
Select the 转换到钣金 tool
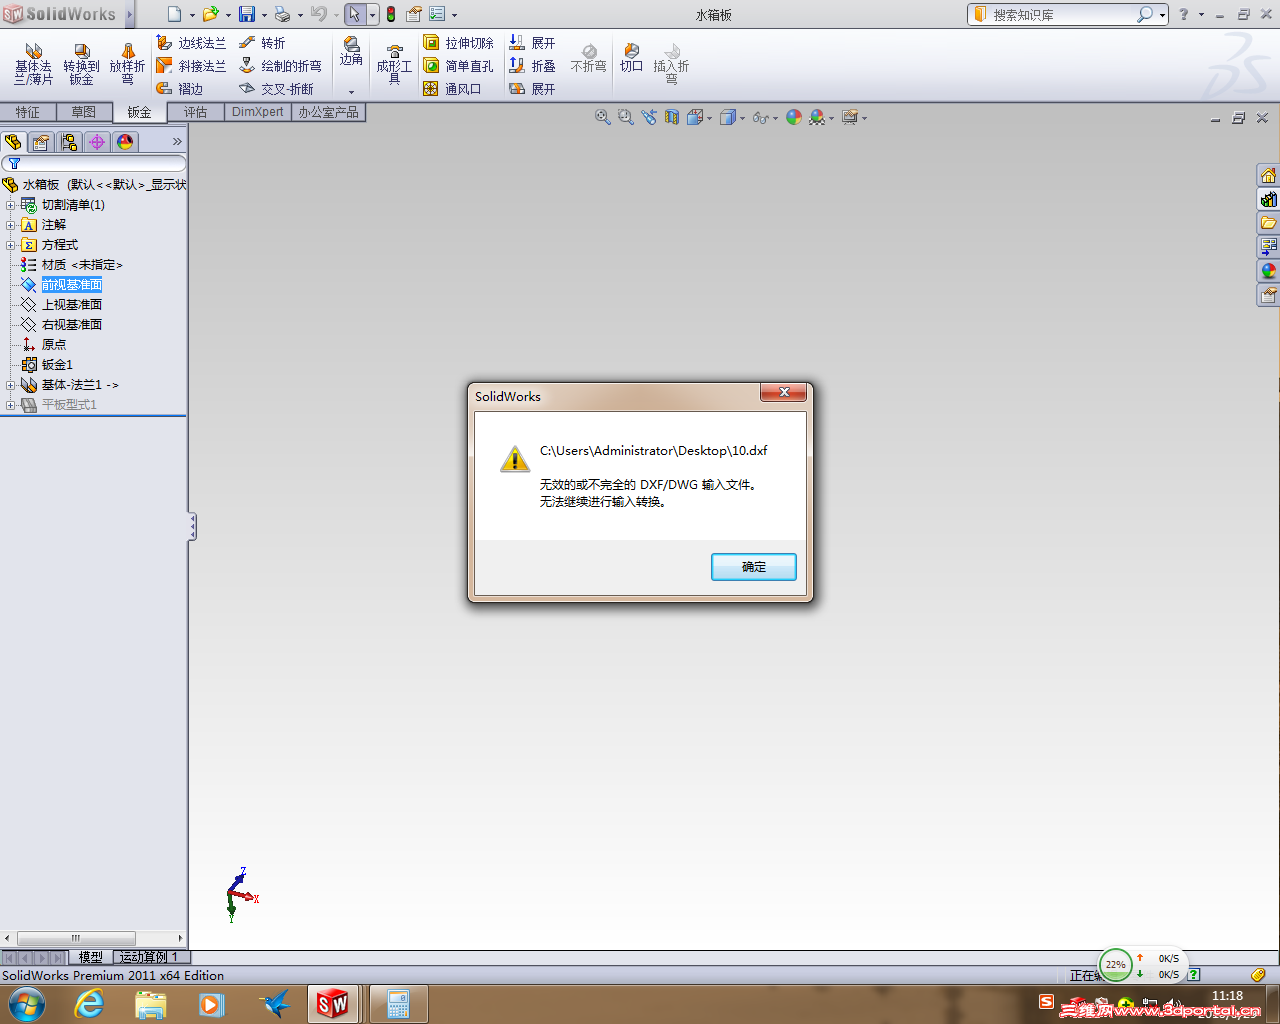click(81, 64)
